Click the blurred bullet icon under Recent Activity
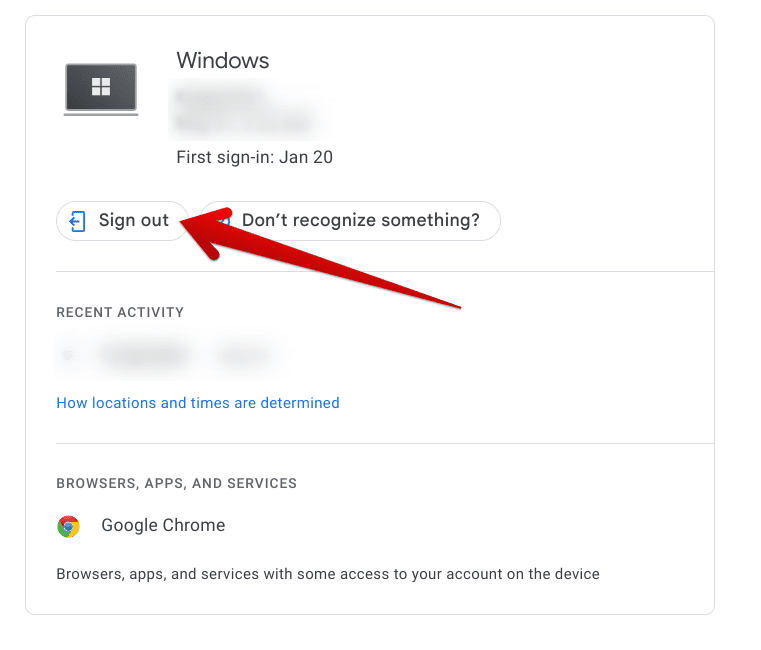Viewport: 761px width, 650px height. pos(68,354)
